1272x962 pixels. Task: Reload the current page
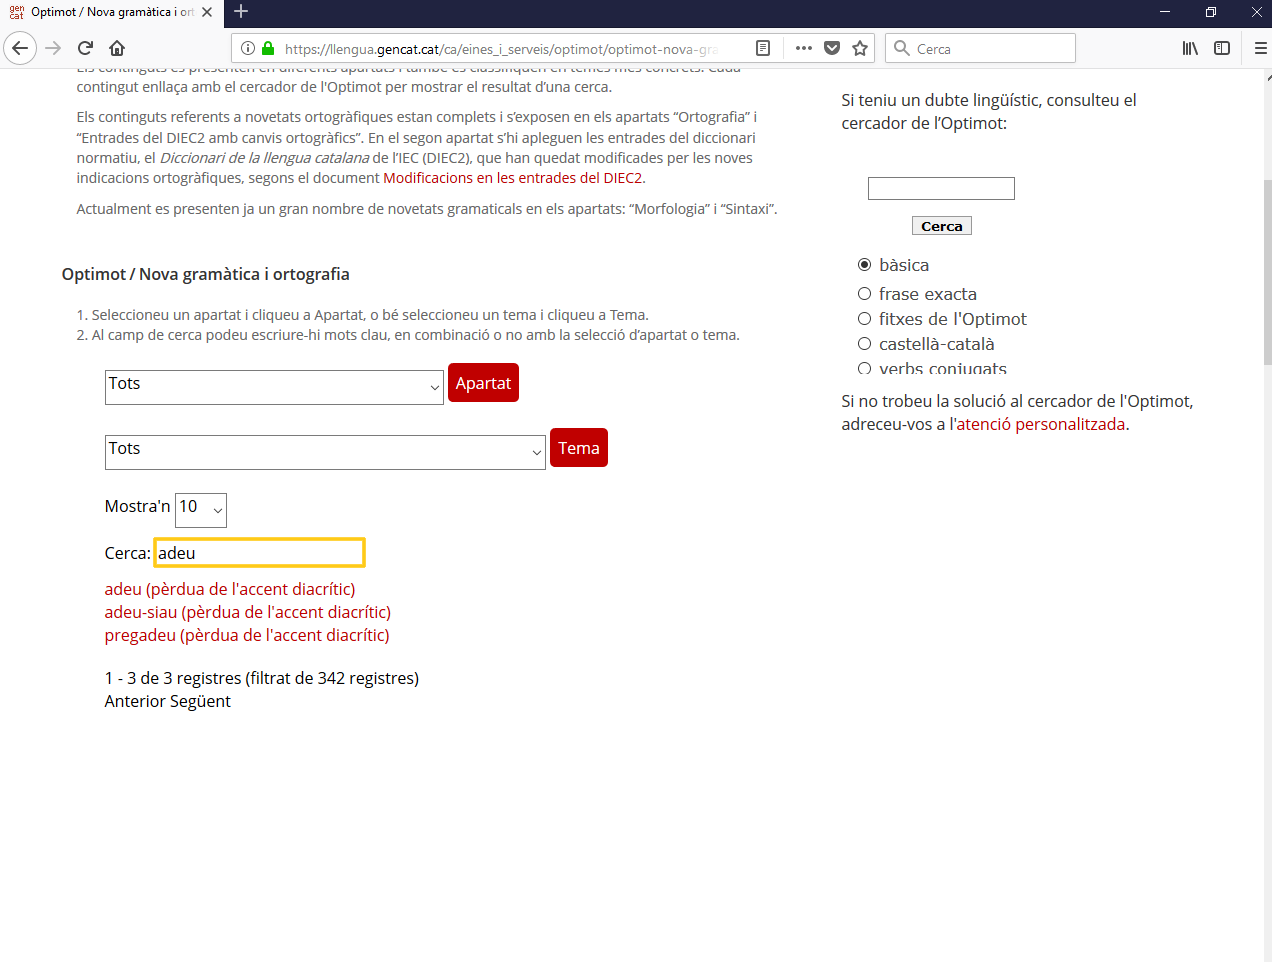point(86,48)
